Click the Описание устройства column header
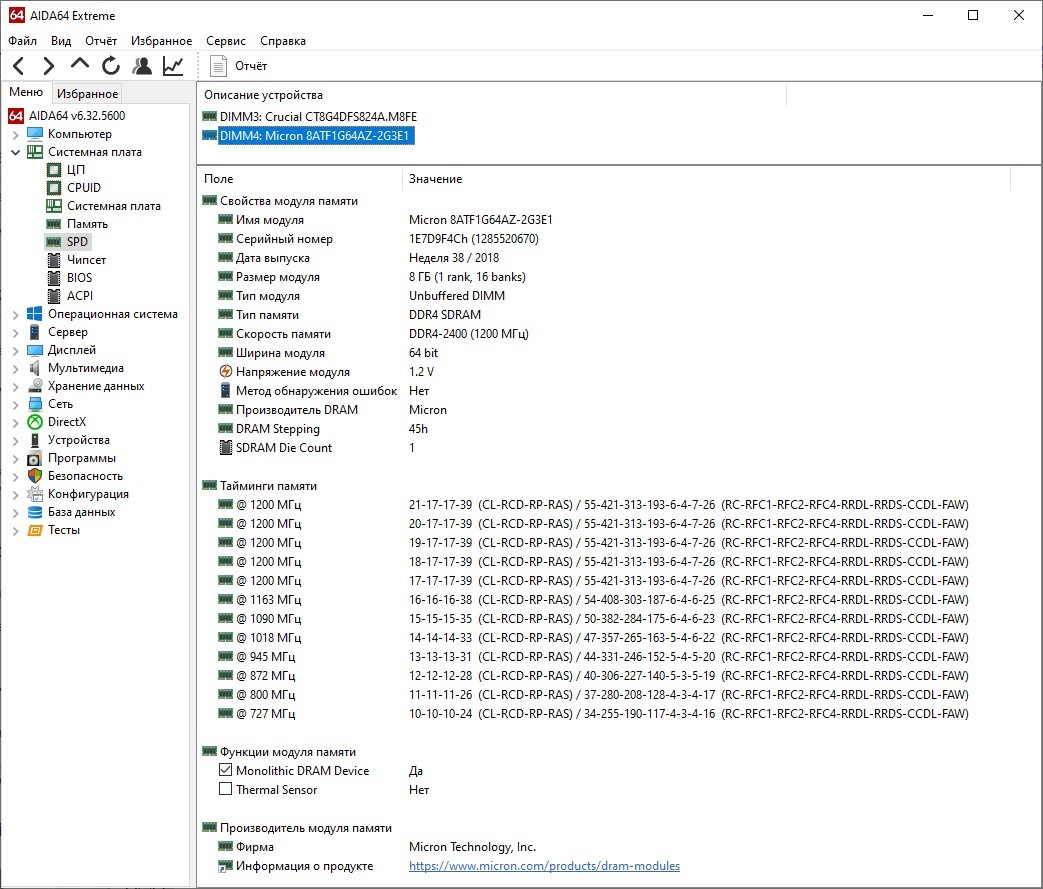 [492, 95]
